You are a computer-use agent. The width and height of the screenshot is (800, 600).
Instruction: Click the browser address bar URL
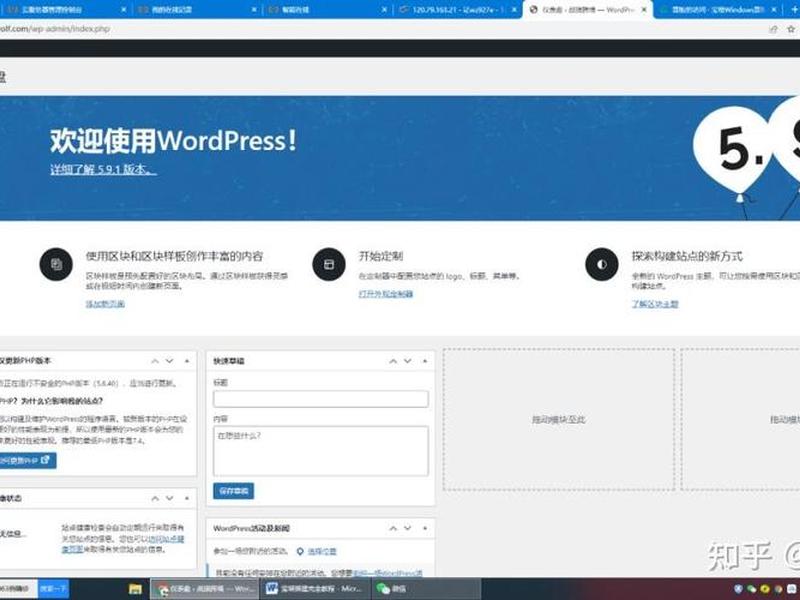pyautogui.click(x=55, y=29)
